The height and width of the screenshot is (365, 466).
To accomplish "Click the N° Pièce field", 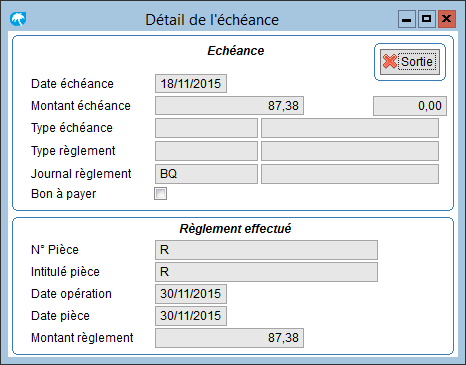I will coord(266,250).
